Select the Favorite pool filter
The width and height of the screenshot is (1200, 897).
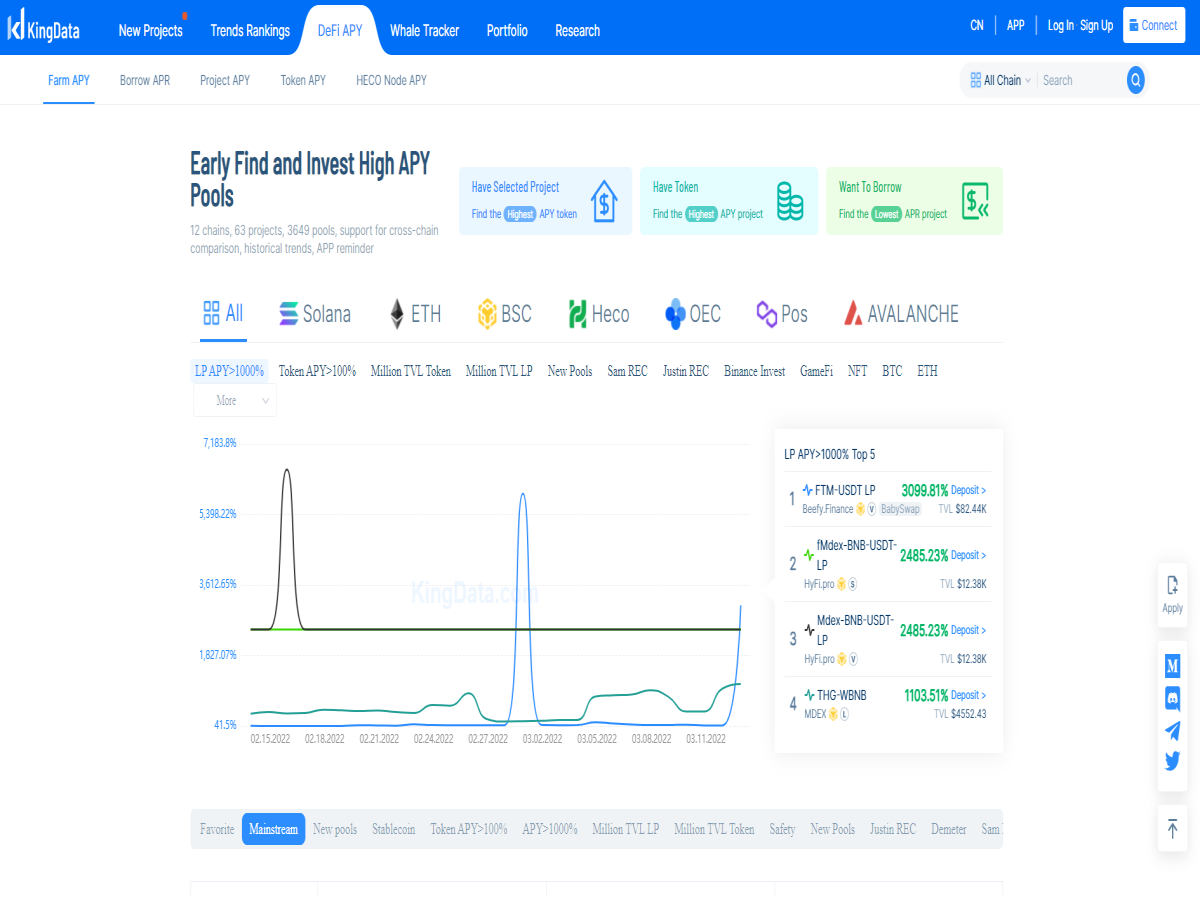(217, 829)
